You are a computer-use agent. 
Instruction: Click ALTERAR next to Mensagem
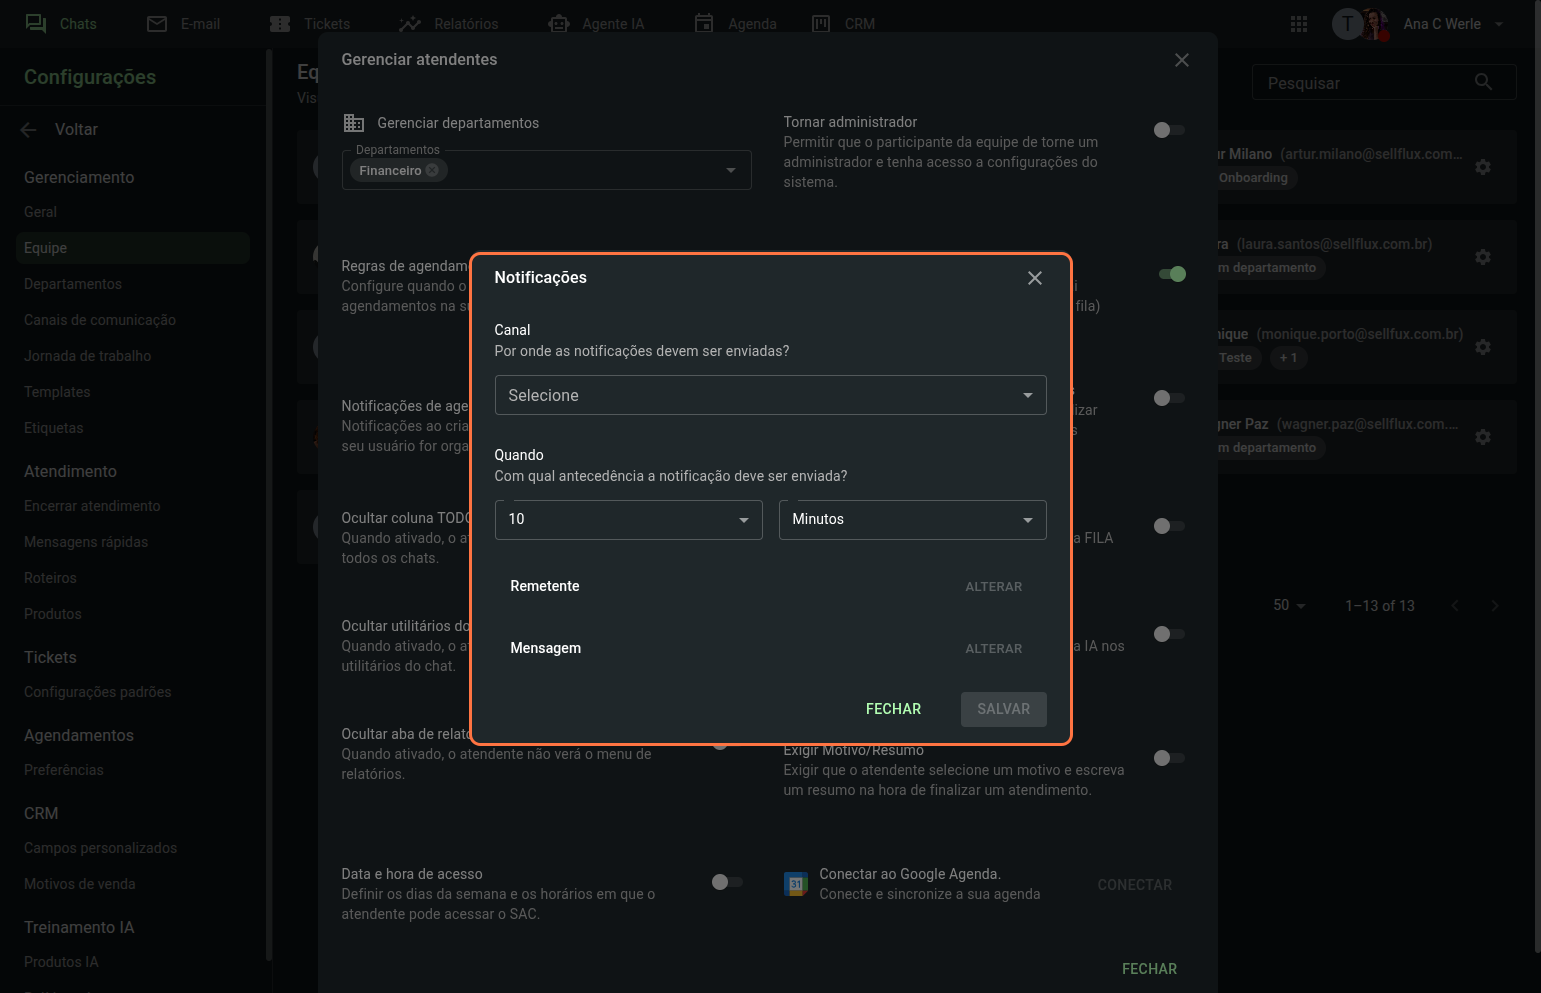[993, 649]
